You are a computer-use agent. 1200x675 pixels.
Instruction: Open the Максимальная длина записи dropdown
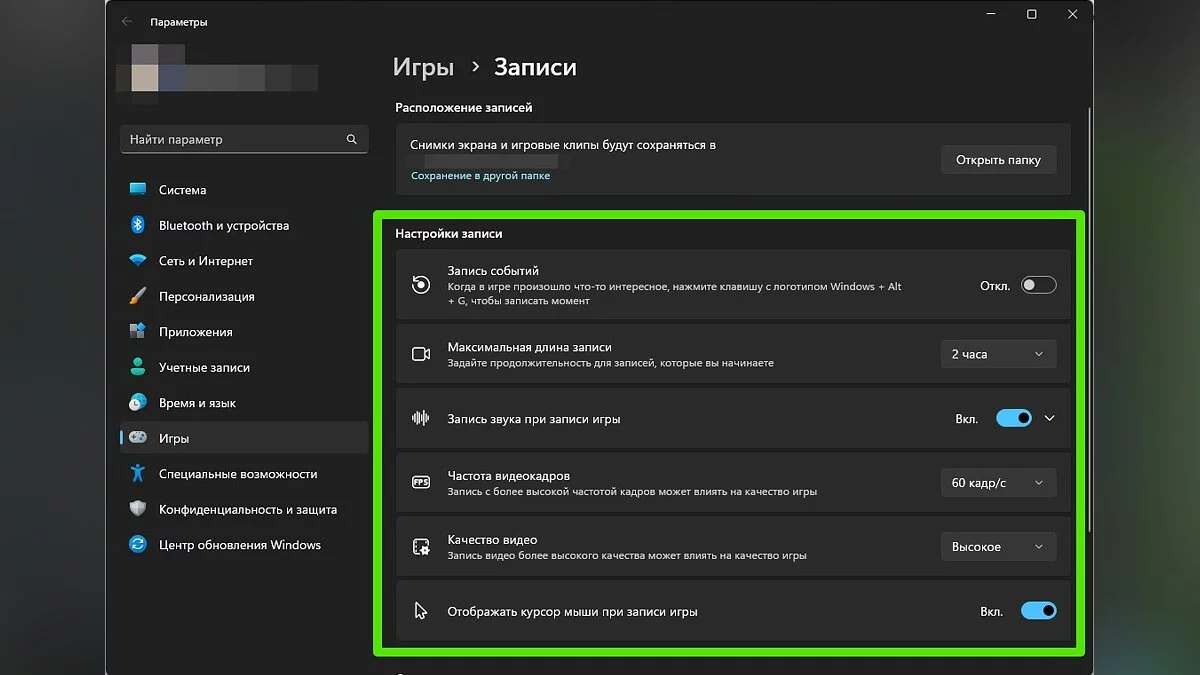click(997, 354)
